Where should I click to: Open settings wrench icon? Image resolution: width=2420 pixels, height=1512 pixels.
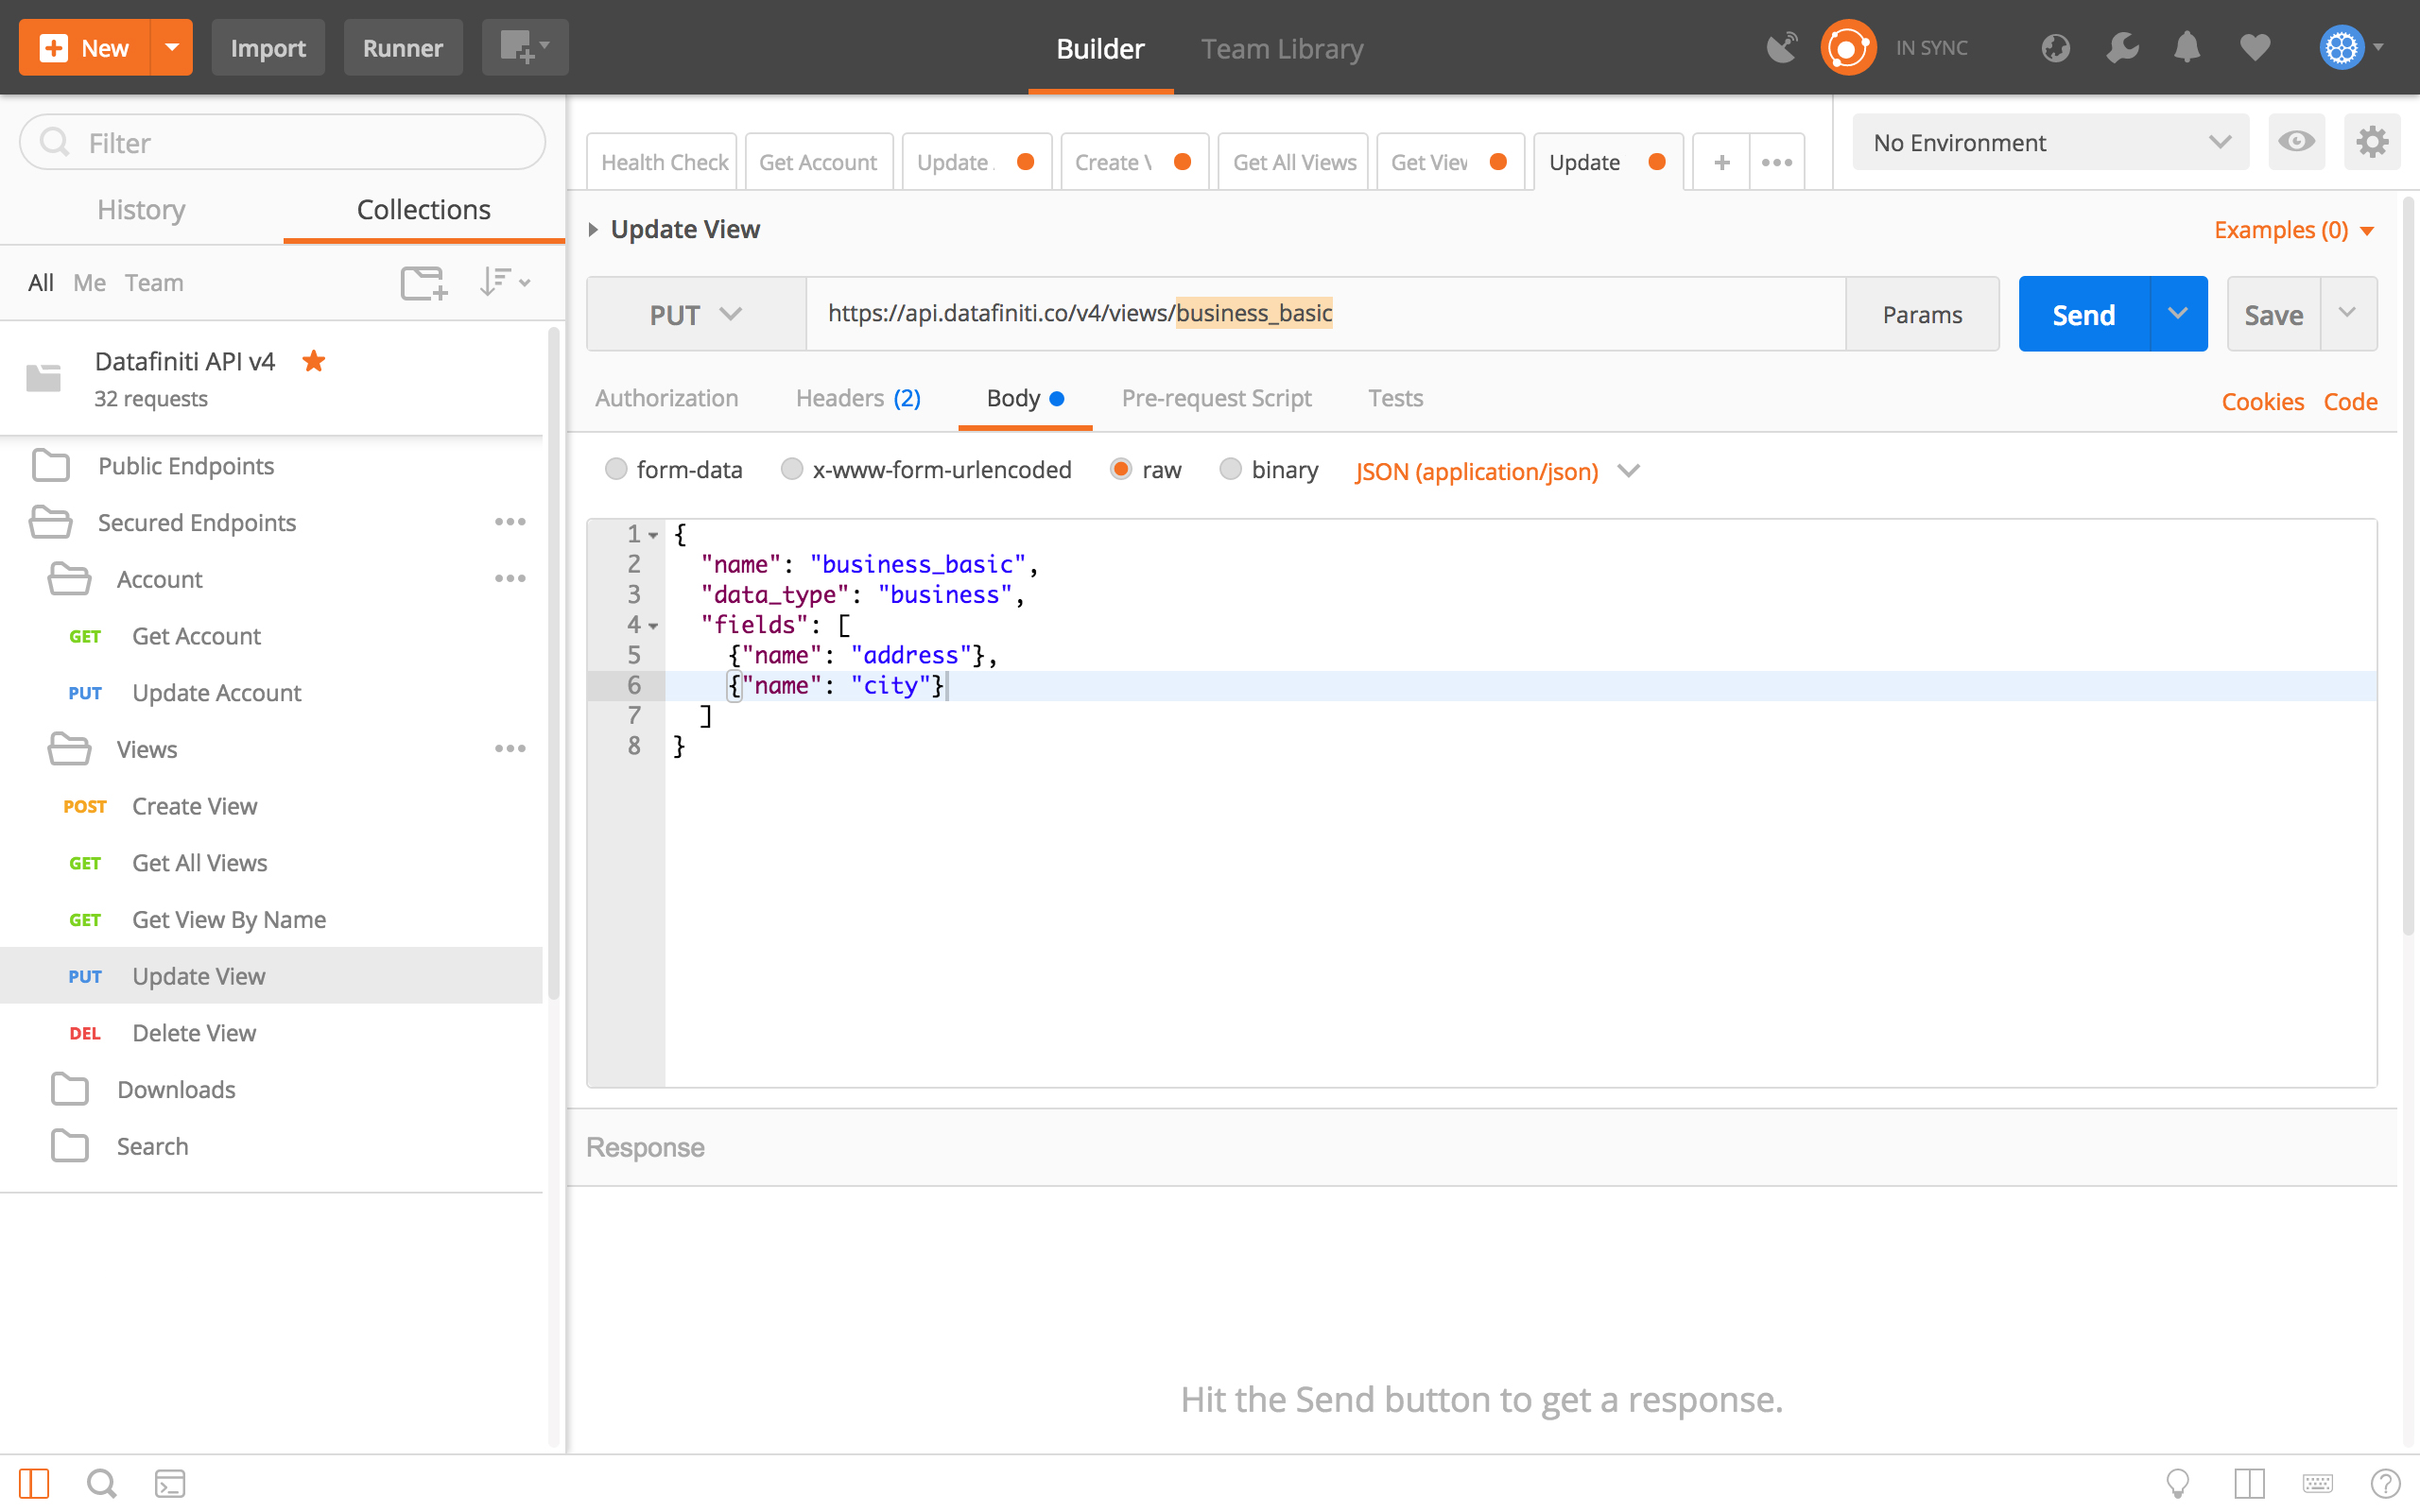point(2121,47)
